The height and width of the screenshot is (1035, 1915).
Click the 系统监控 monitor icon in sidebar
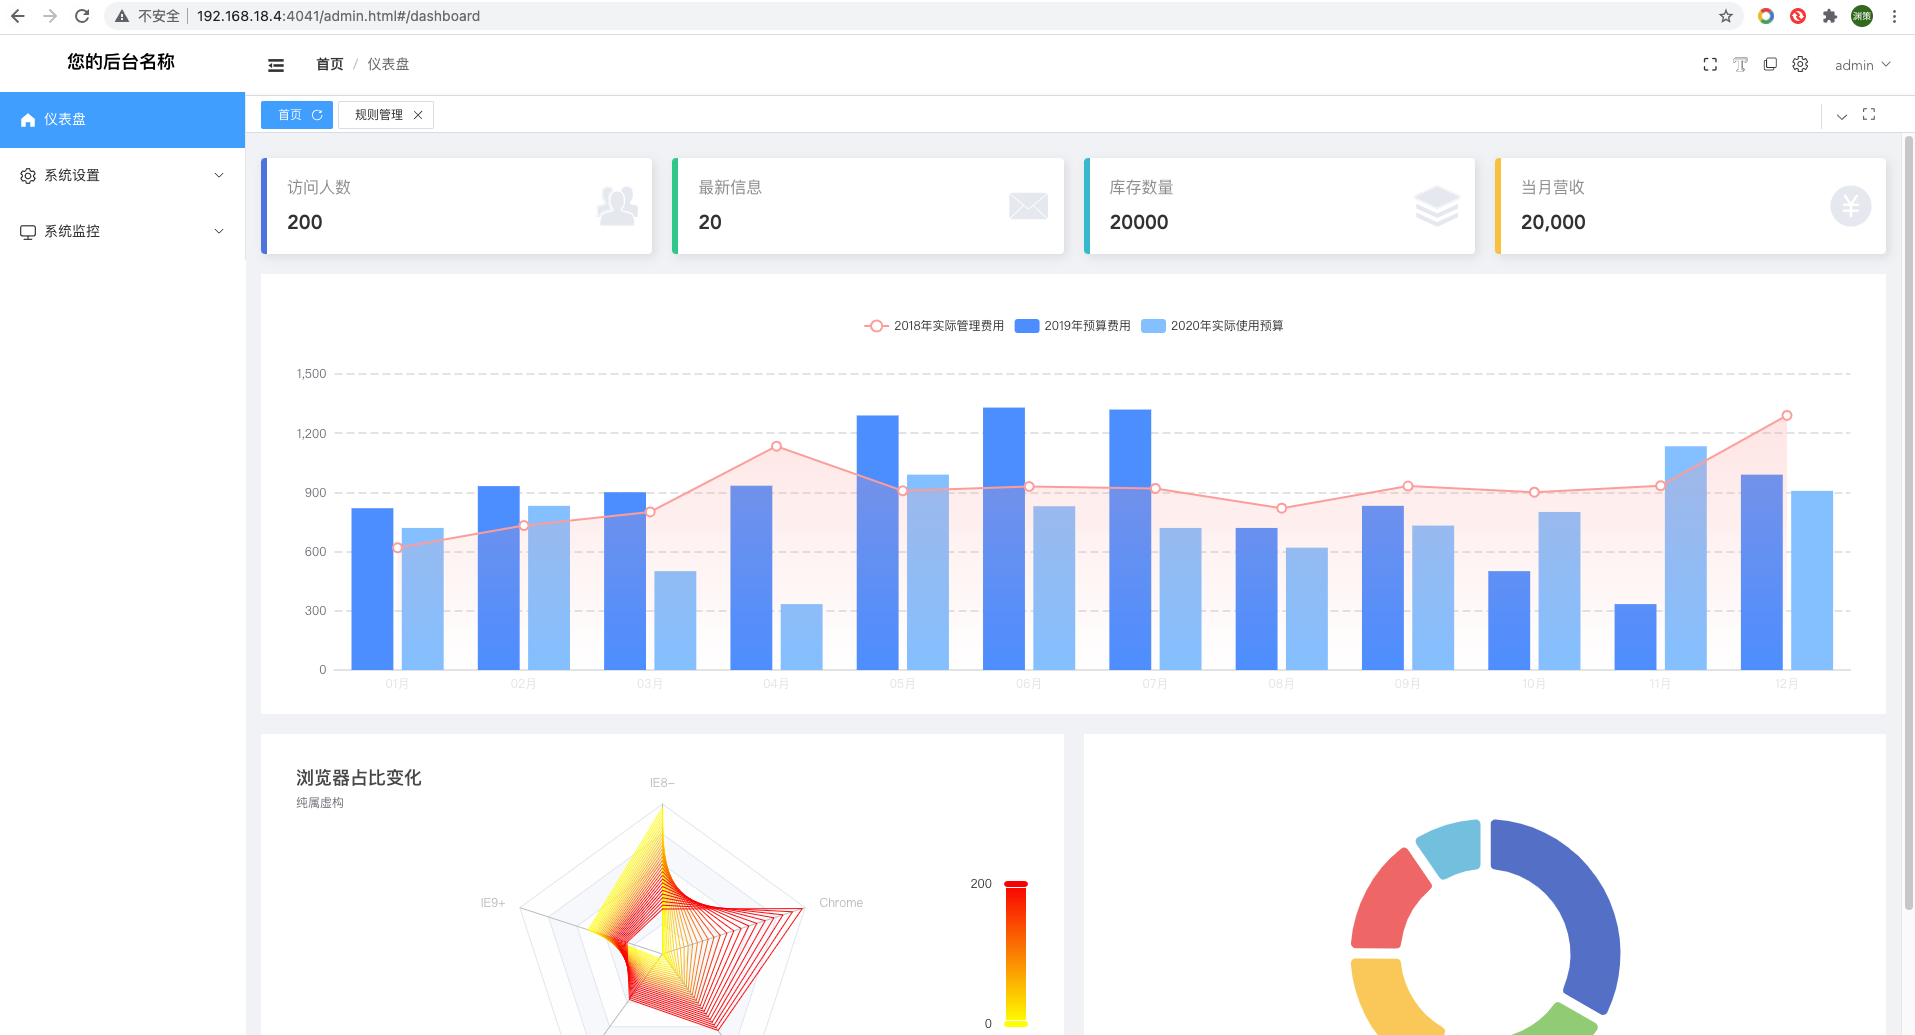point(28,232)
